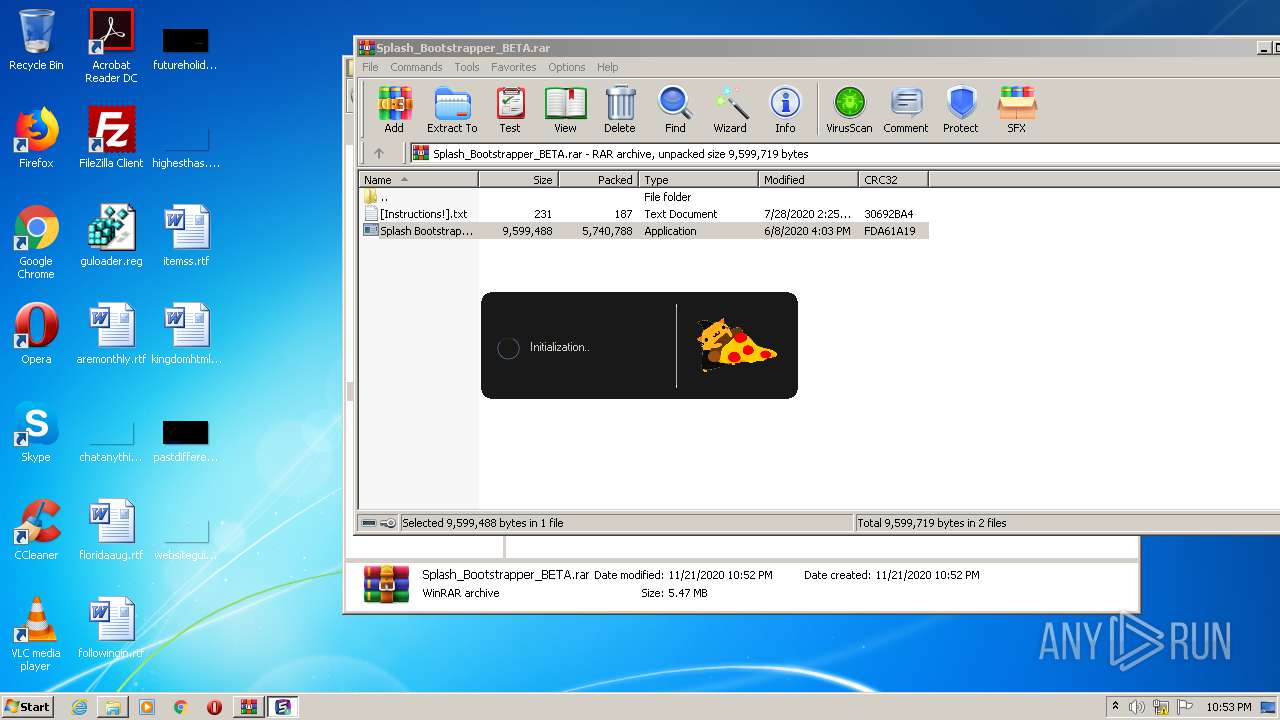1280x720 pixels.
Task: Select floridaaug.rtf desktop document
Action: point(111,530)
